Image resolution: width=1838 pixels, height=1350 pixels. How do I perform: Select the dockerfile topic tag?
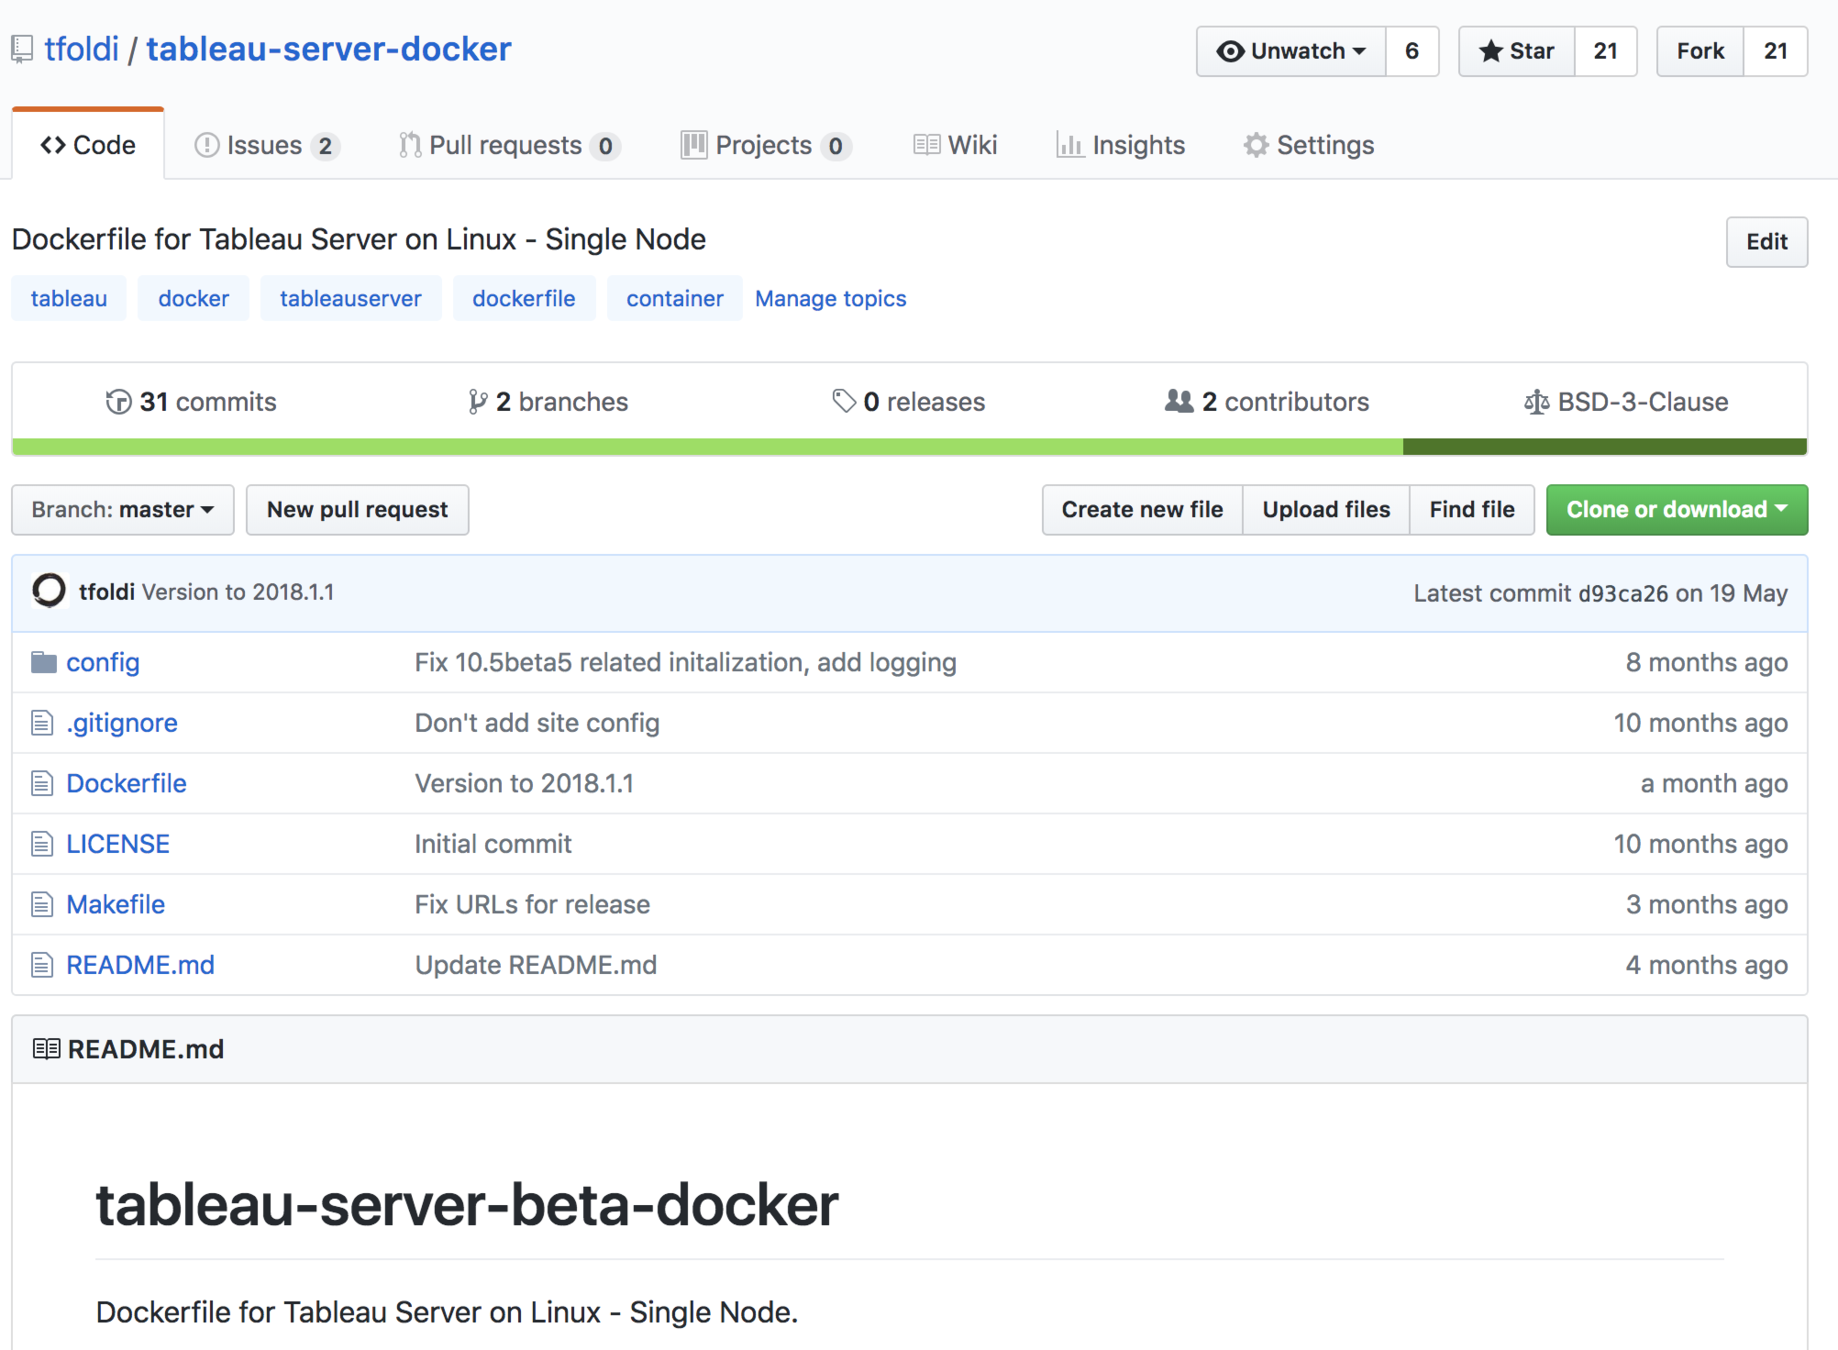tap(524, 298)
